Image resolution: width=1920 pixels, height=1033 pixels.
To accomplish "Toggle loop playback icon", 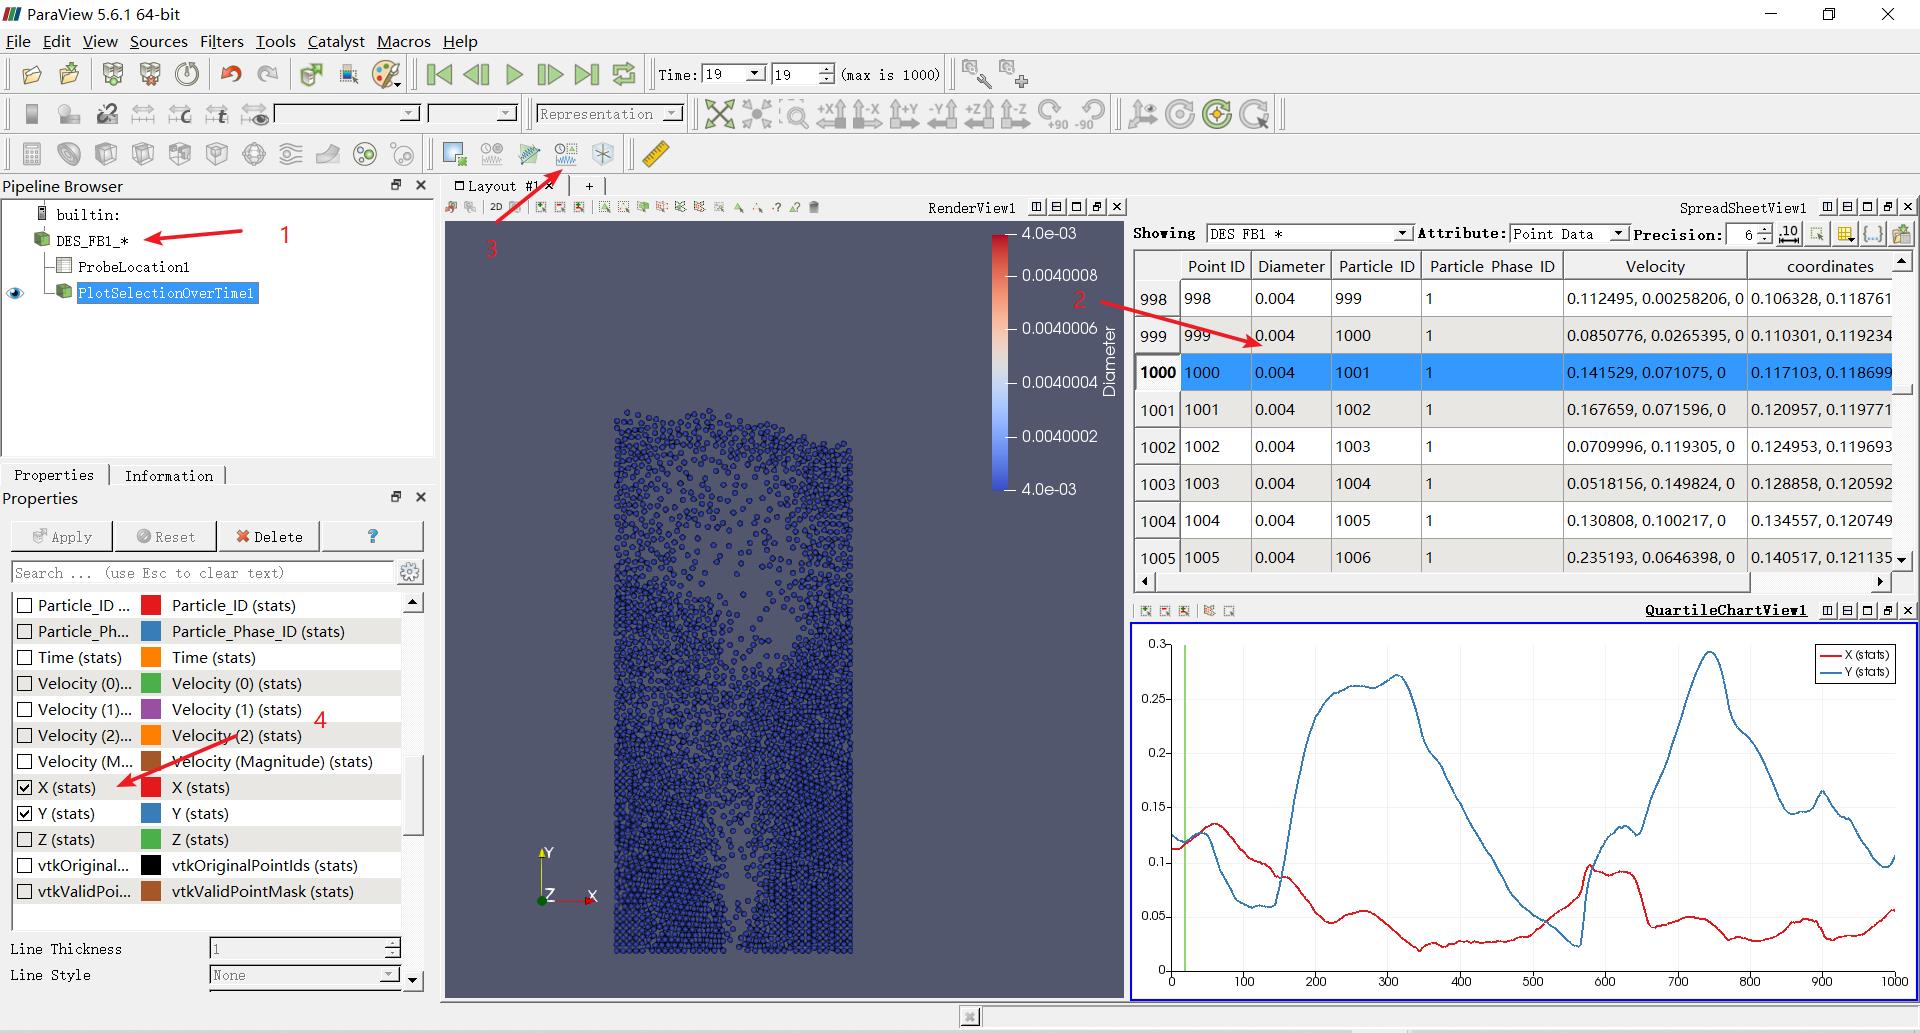I will (x=624, y=74).
